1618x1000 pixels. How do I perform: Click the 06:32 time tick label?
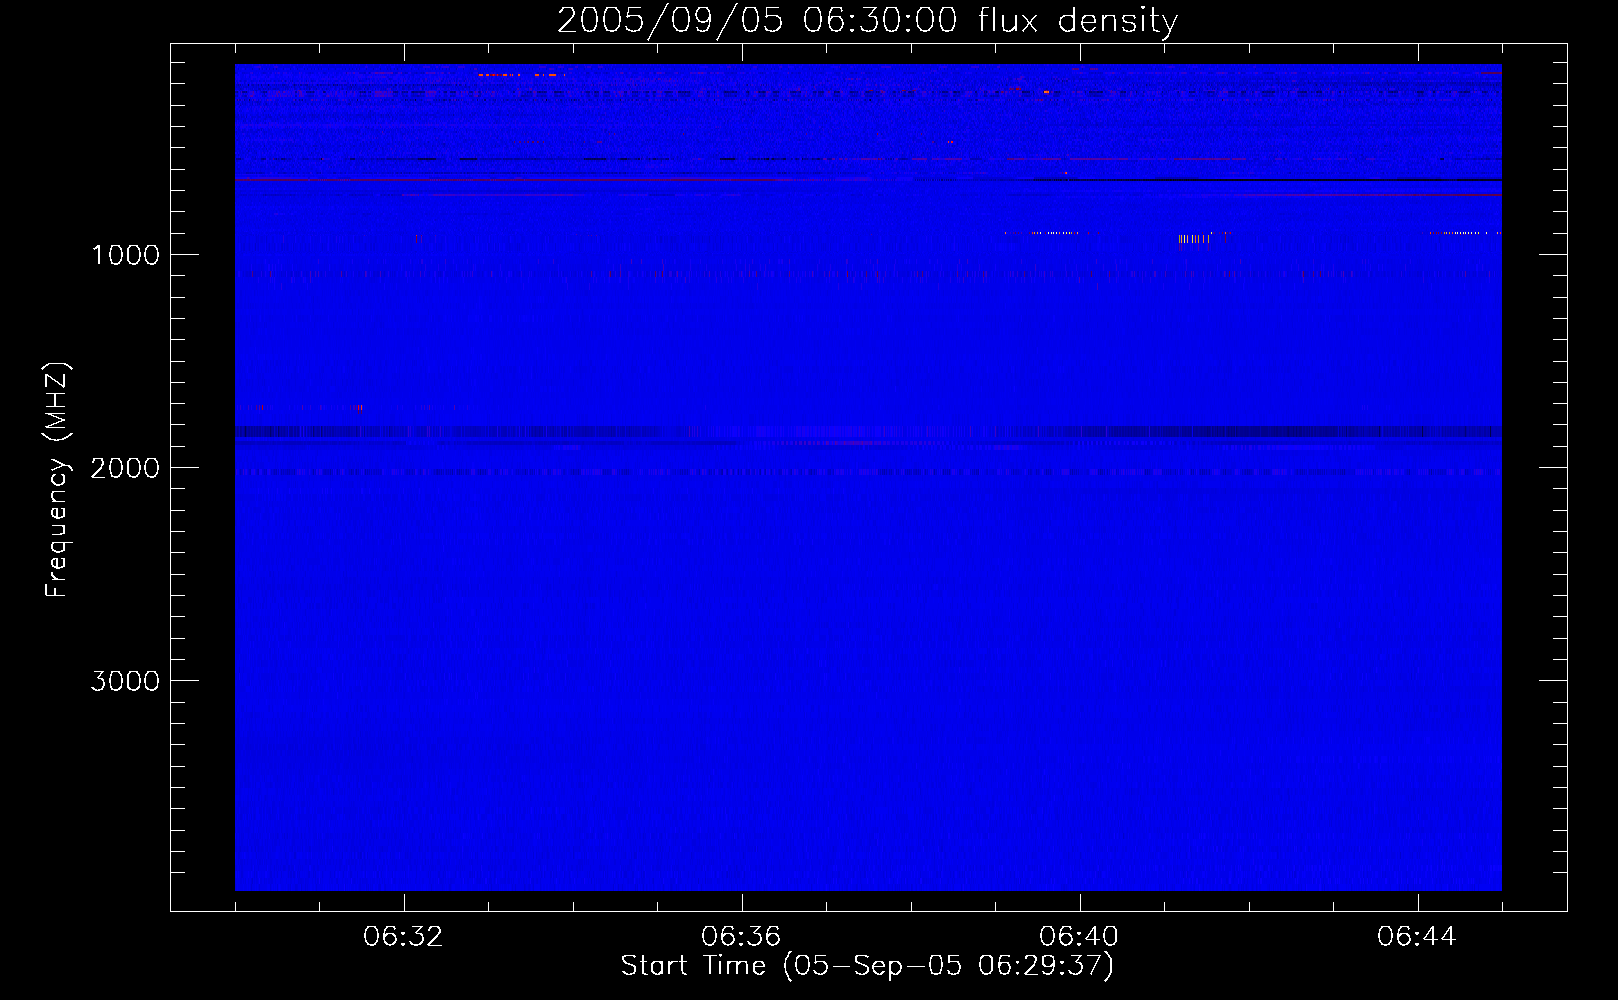pos(404,937)
